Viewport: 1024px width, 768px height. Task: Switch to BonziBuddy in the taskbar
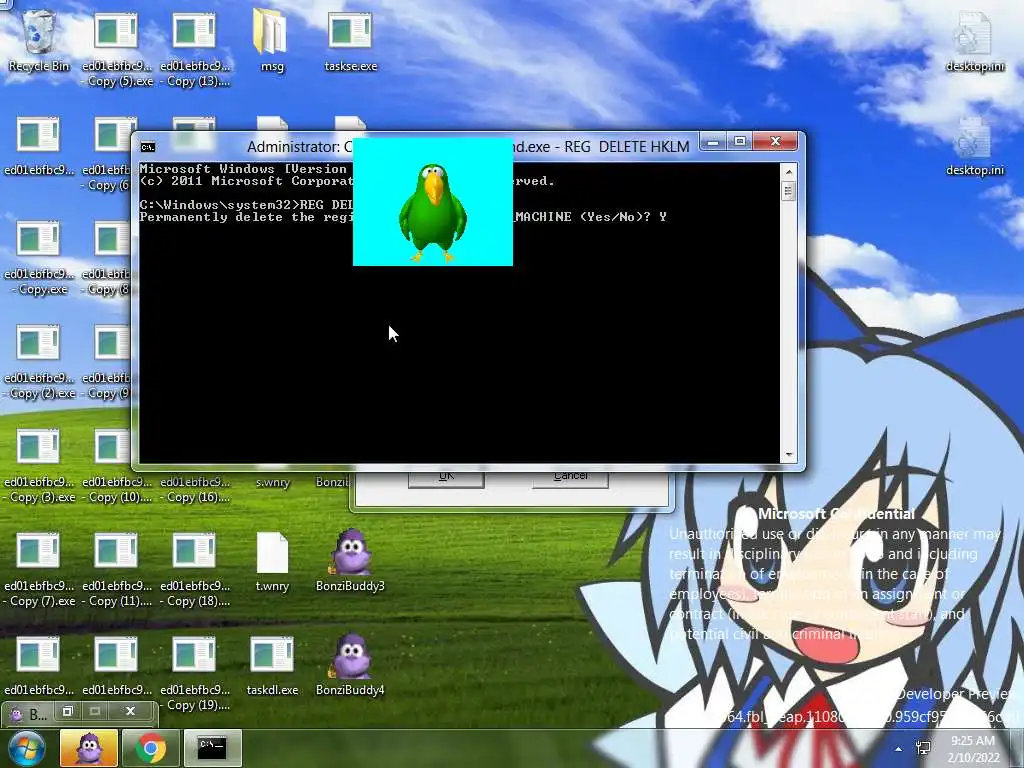[89, 748]
